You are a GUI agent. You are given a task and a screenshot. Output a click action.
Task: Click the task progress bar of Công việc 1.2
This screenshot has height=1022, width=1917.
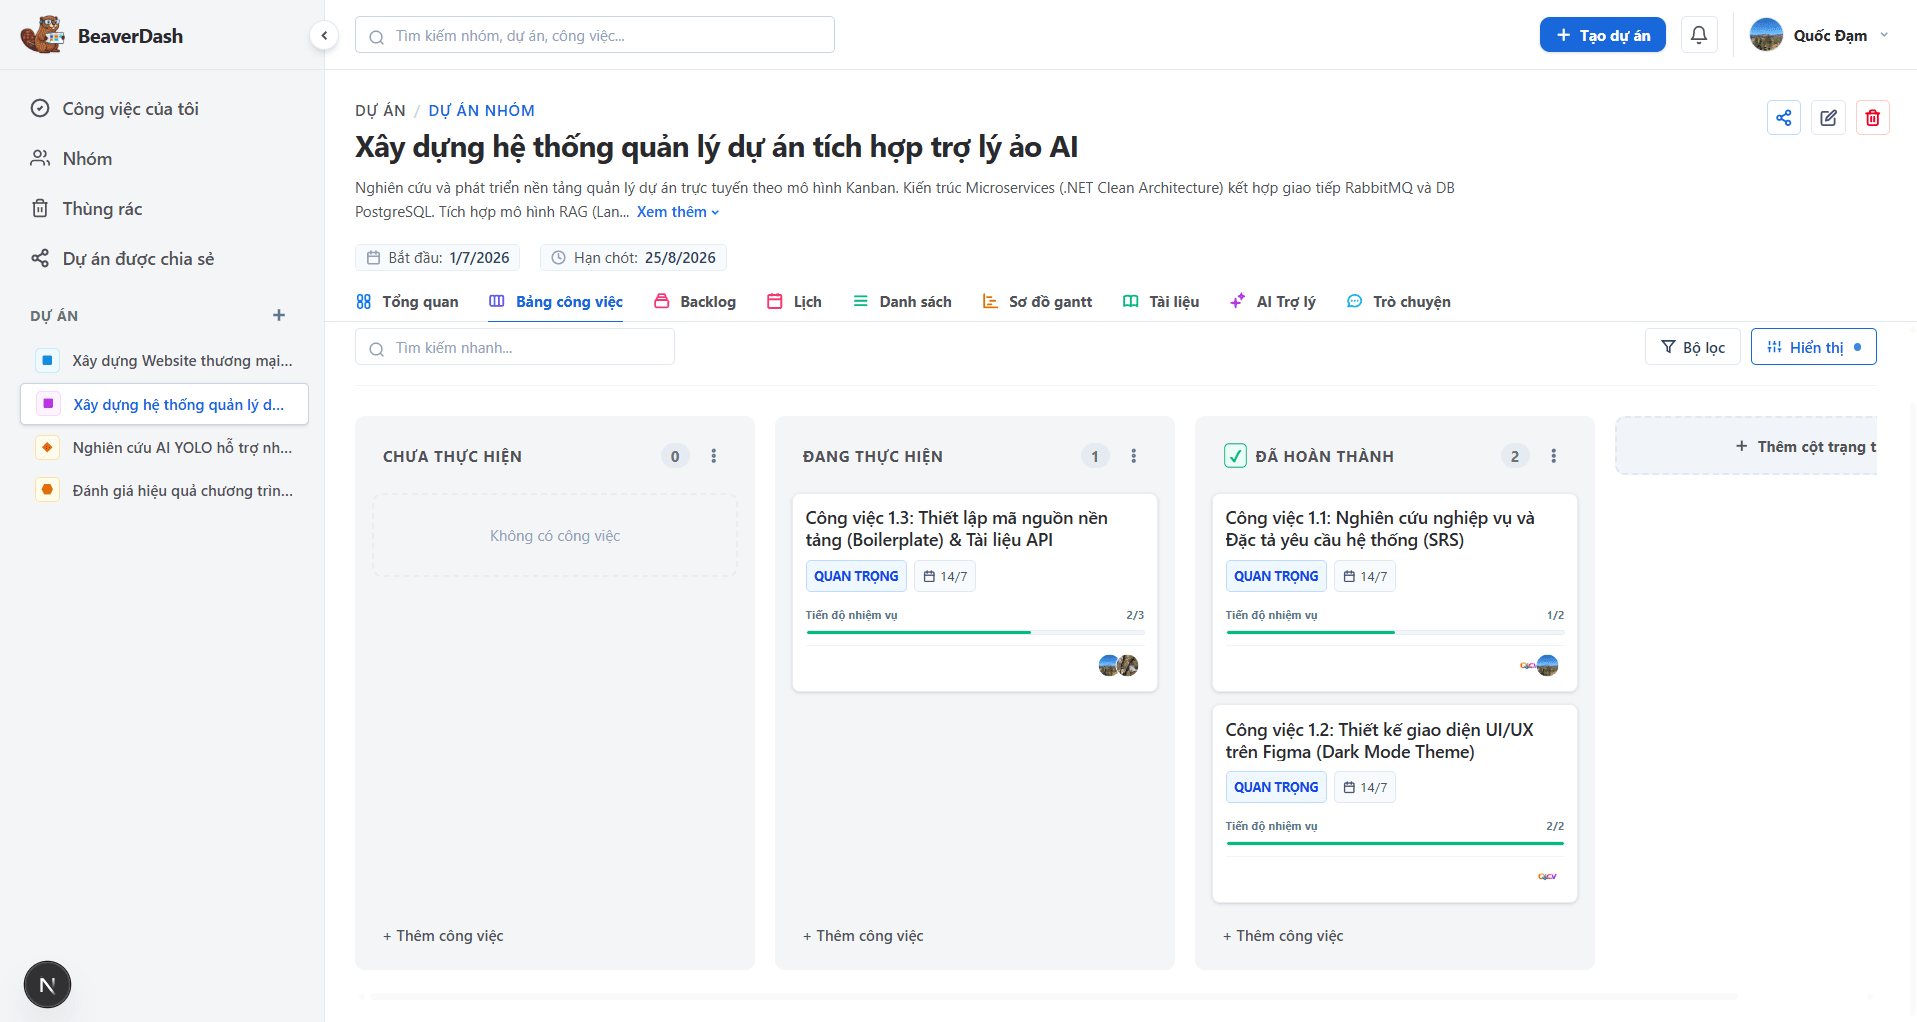tap(1395, 843)
